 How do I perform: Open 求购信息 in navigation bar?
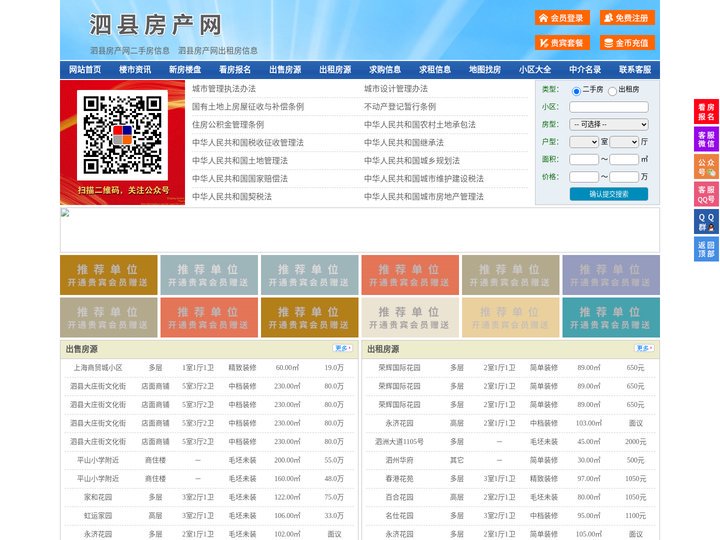coord(385,70)
